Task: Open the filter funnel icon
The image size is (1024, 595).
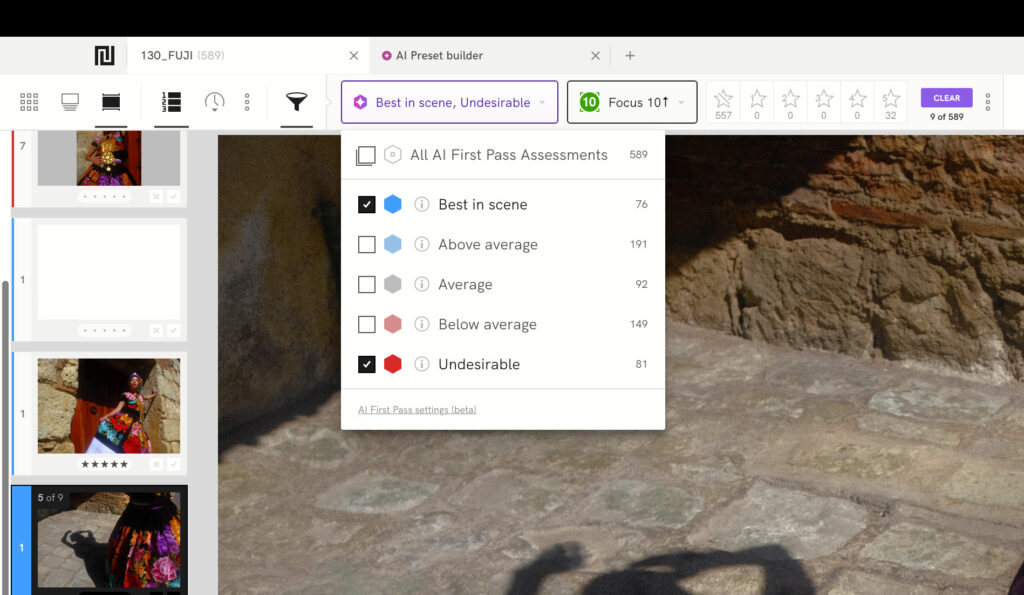Action: click(296, 102)
